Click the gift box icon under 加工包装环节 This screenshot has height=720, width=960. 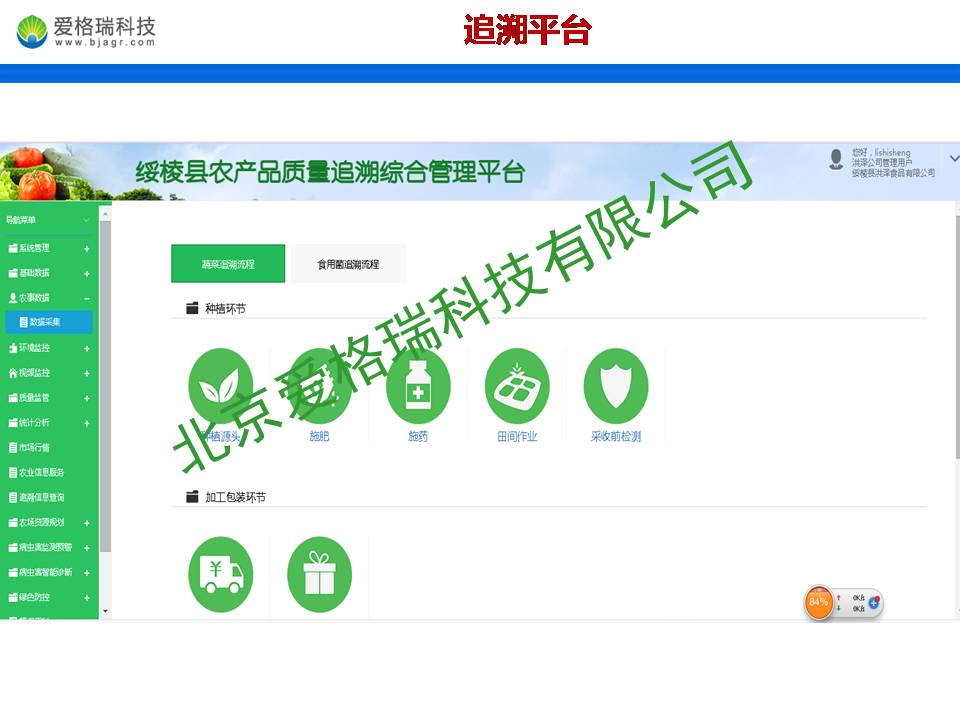coord(319,574)
